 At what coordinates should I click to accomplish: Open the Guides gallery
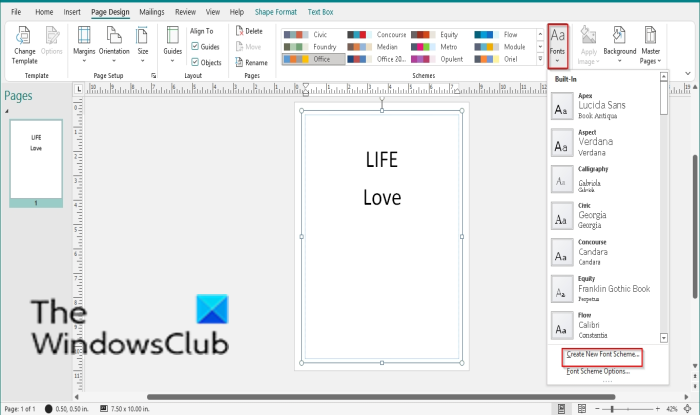172,45
